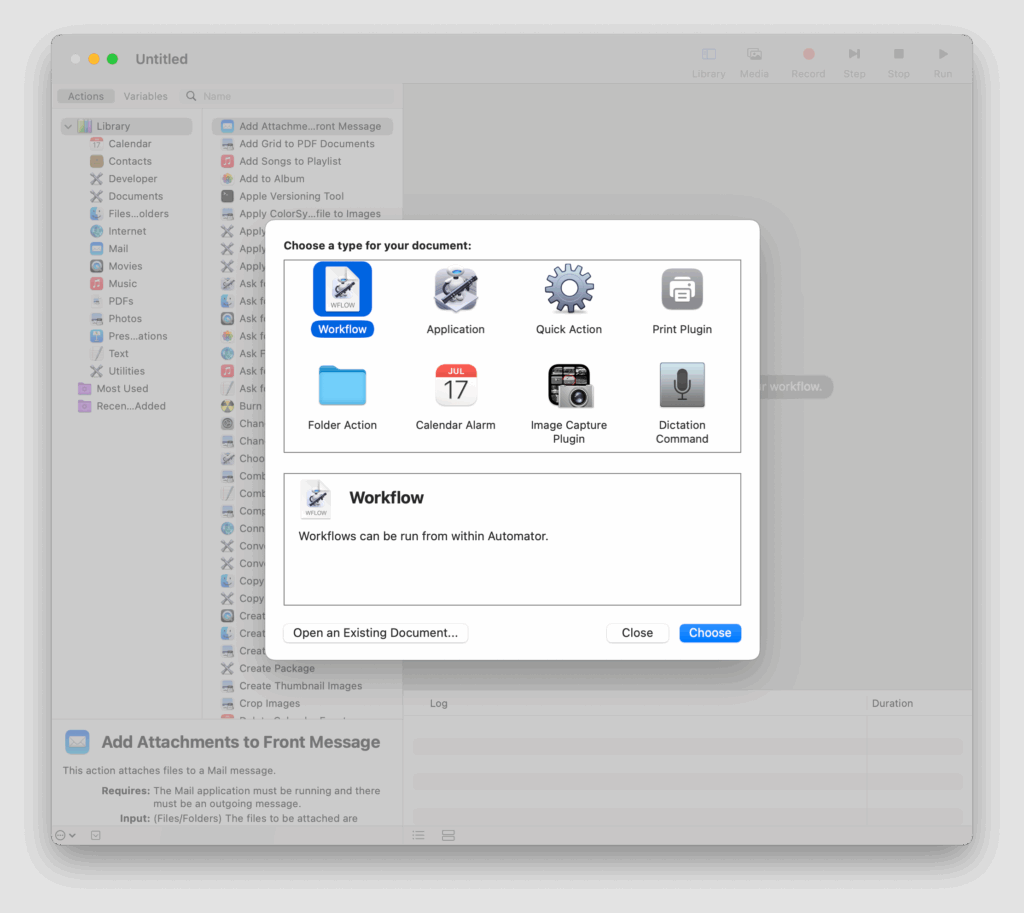Select Utilities category in Library
The width and height of the screenshot is (1024, 913).
(126, 371)
